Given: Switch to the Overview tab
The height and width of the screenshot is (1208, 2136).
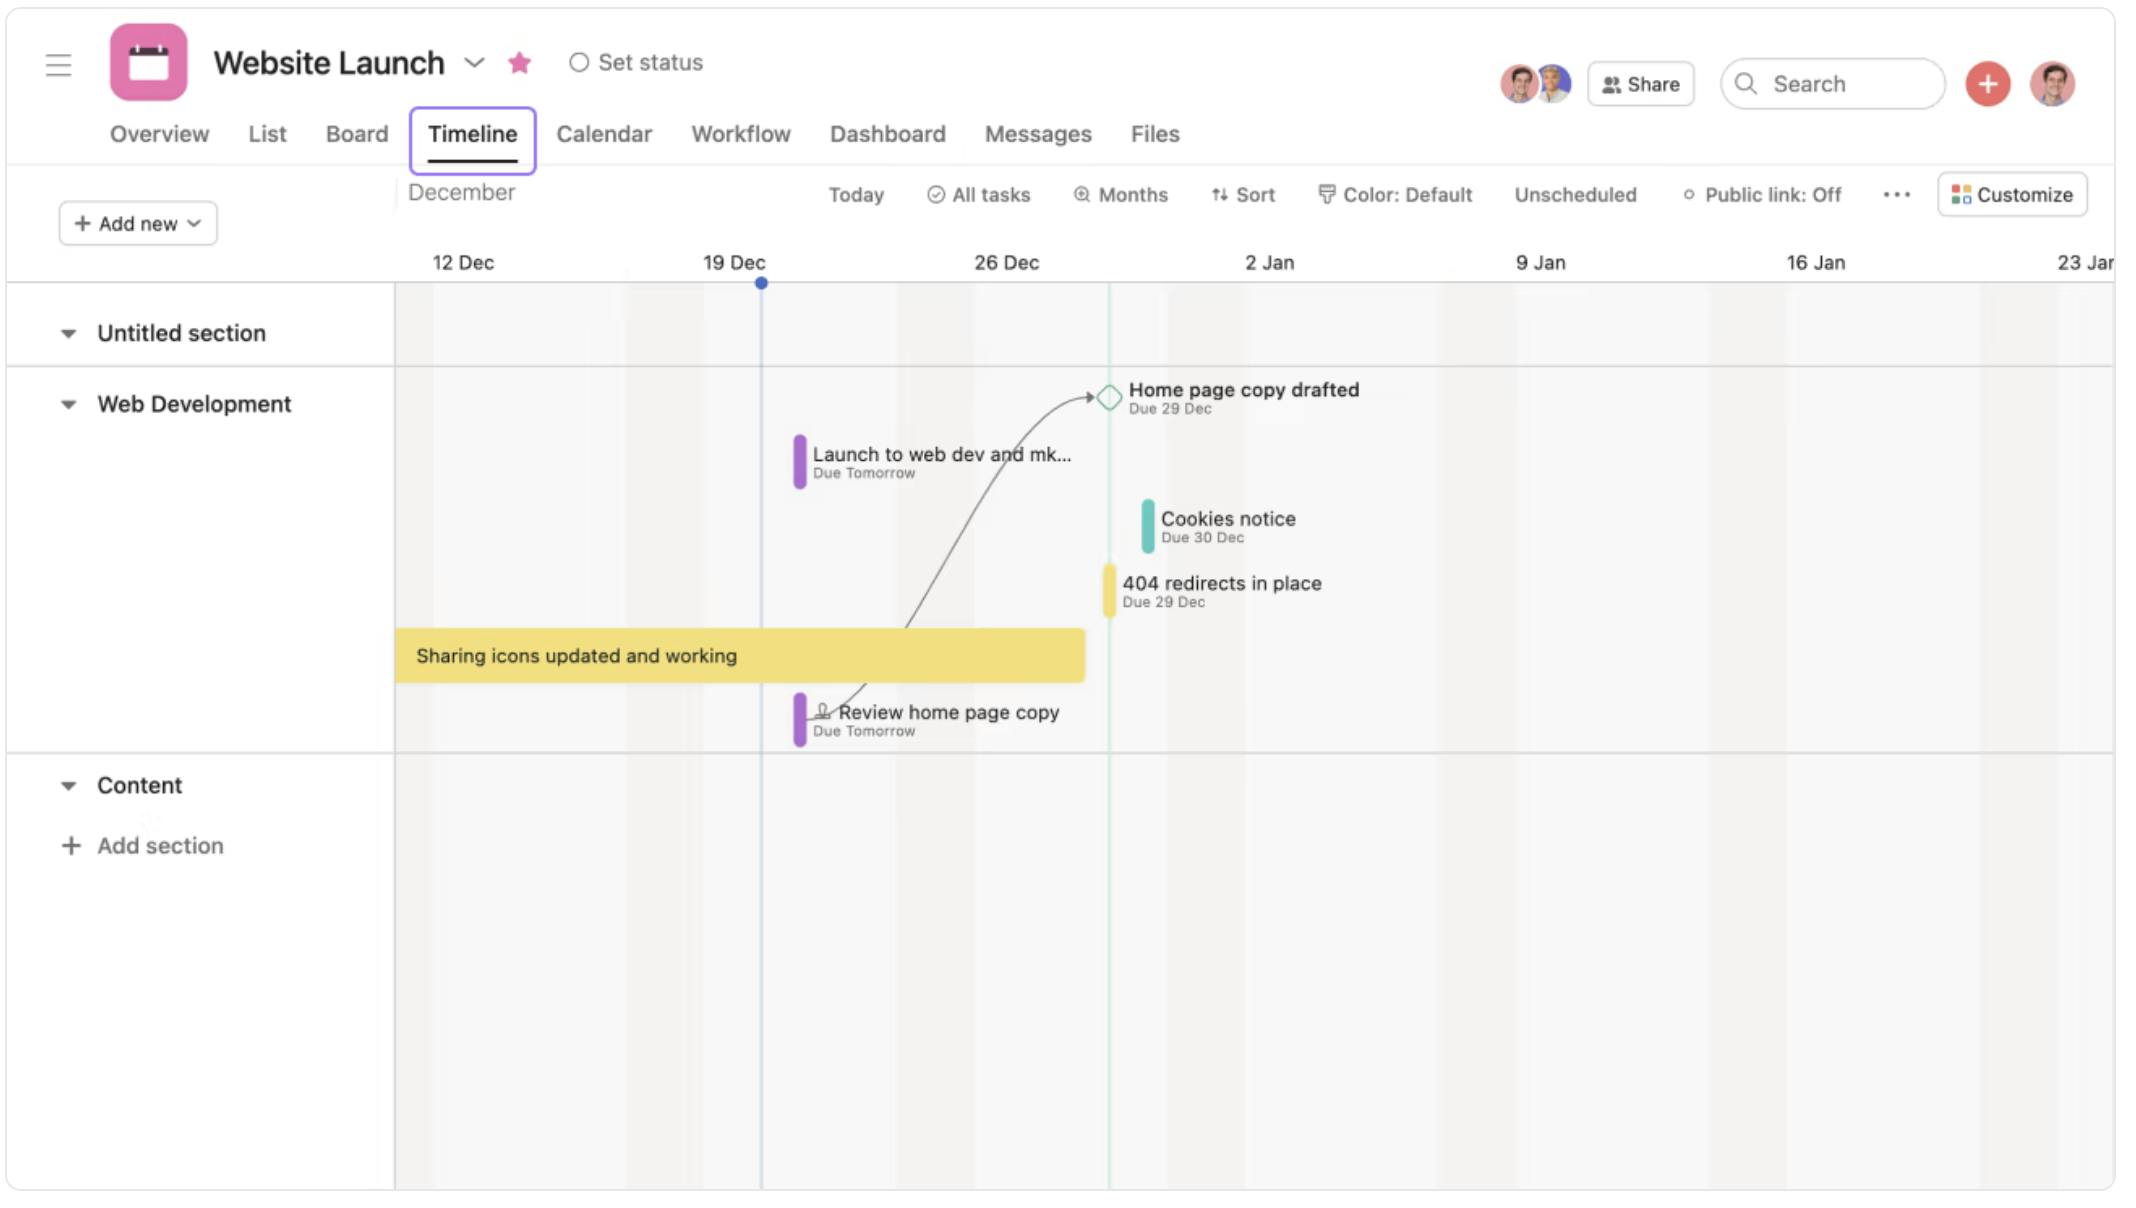Looking at the screenshot, I should point(159,134).
